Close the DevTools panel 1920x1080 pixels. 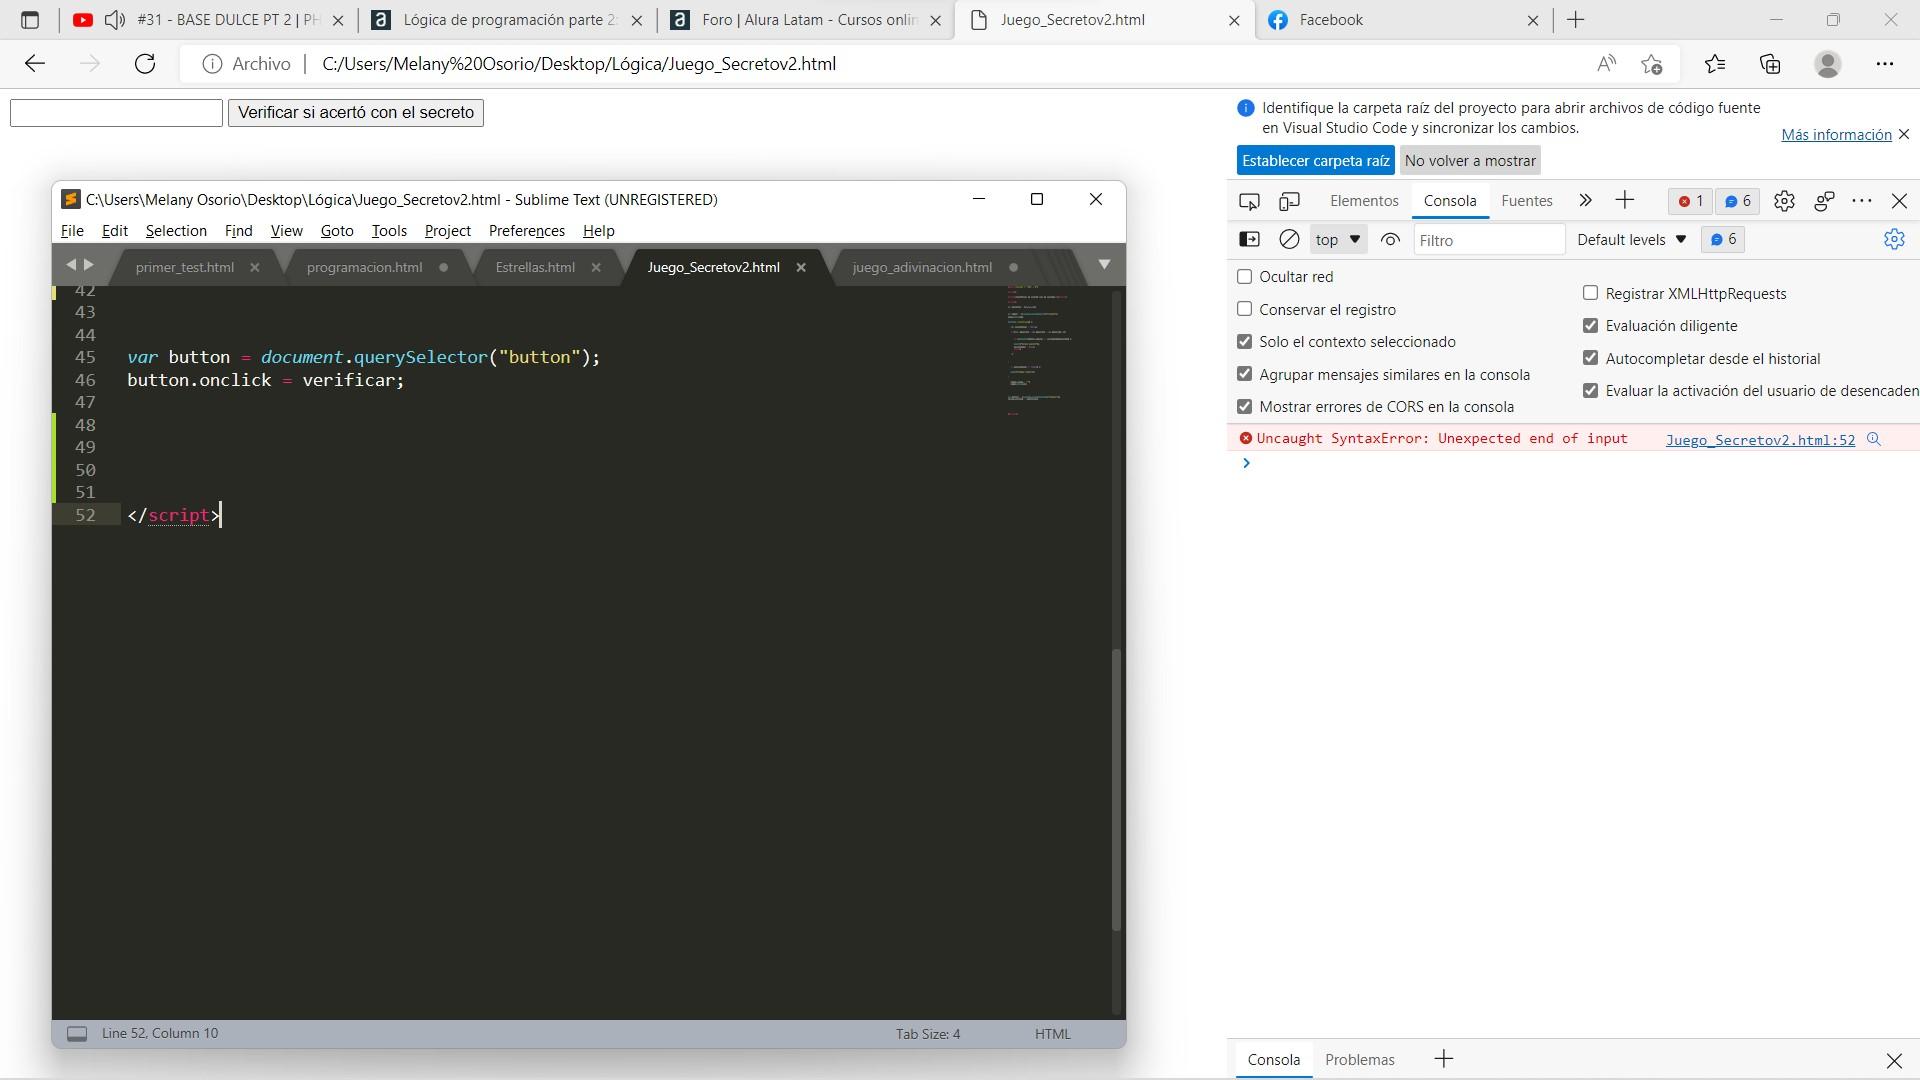point(1899,201)
